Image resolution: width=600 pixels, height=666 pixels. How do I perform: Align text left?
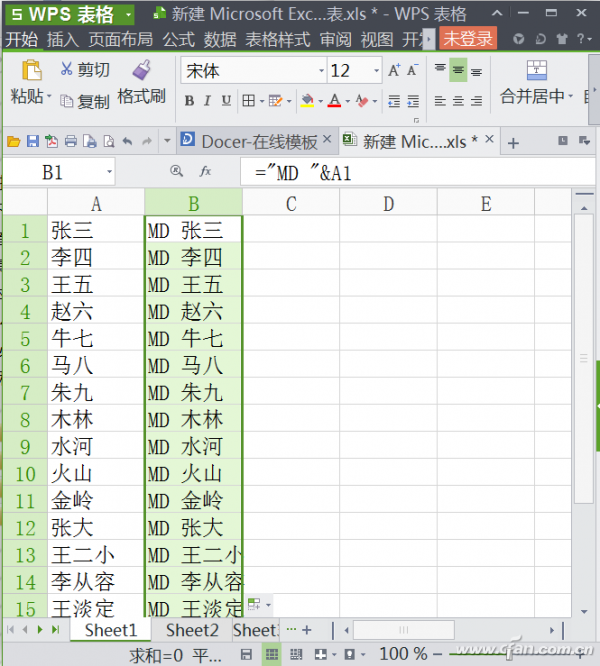pos(440,101)
